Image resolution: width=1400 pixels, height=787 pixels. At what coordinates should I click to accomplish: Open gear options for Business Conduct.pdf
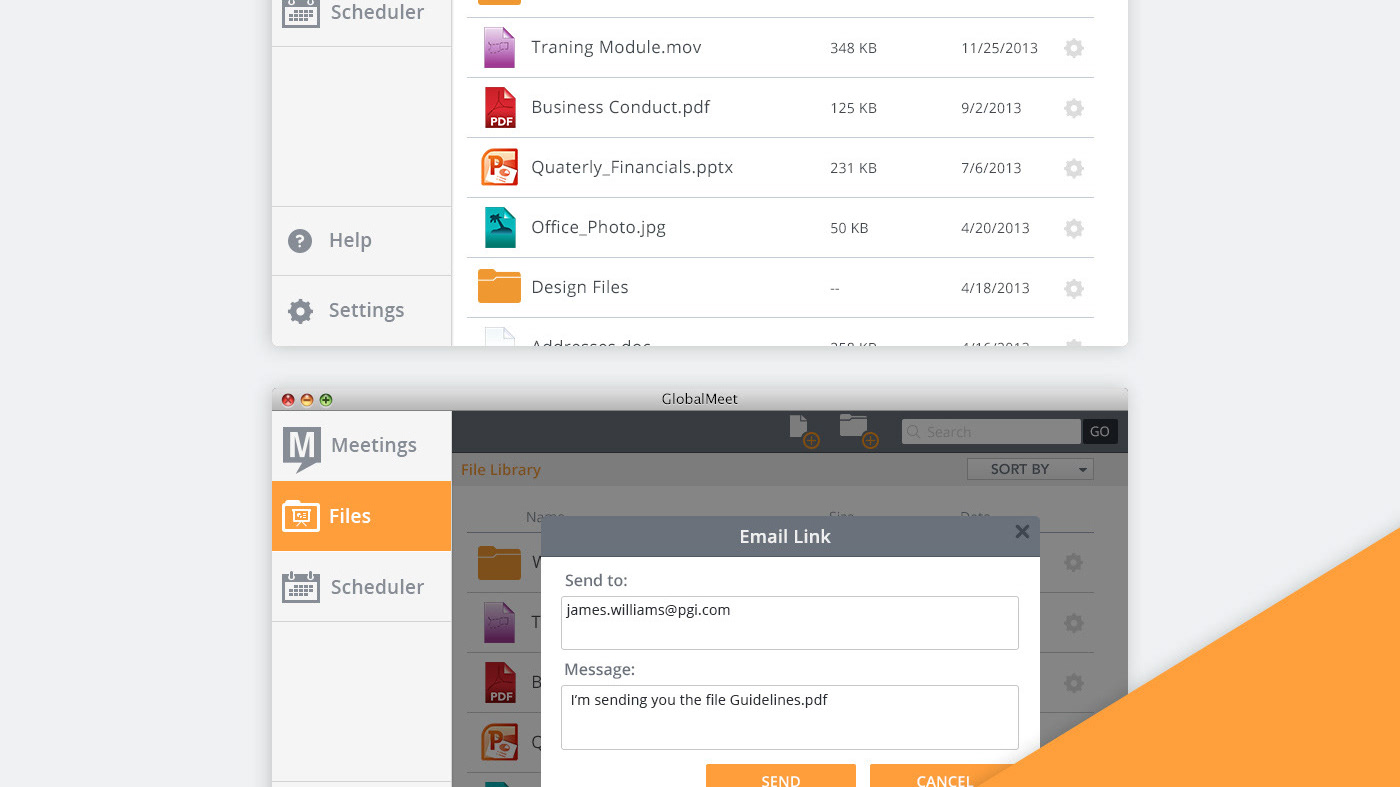point(1074,108)
